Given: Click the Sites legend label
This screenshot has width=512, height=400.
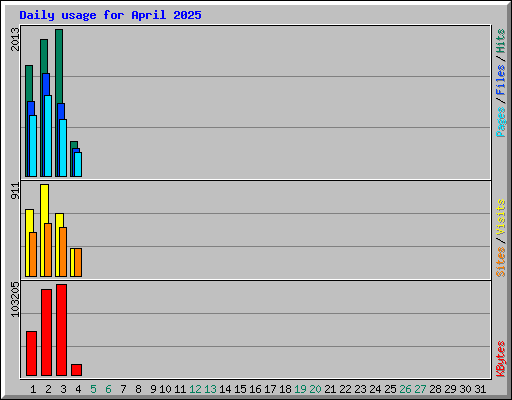Looking at the screenshot, I should (x=501, y=262).
